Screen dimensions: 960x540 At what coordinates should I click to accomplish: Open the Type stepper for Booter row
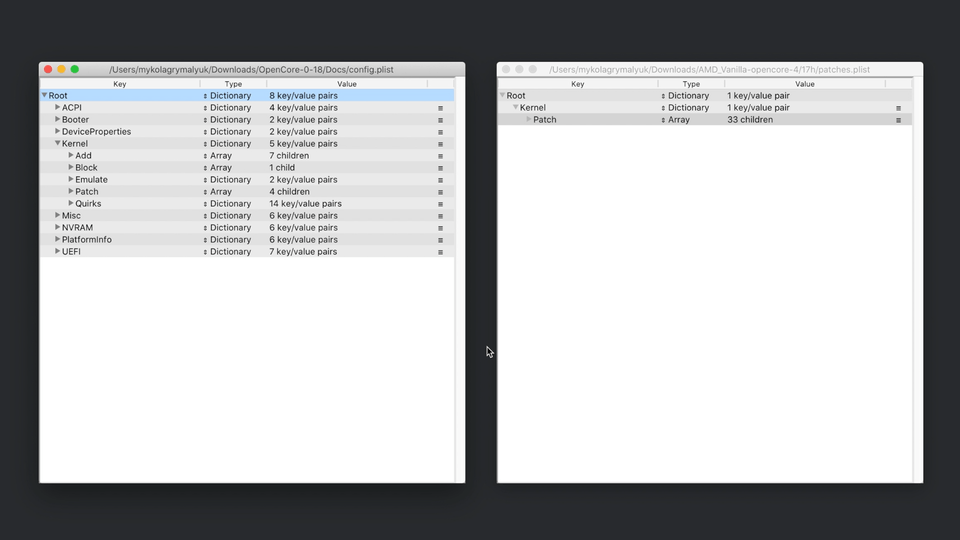tap(206, 120)
